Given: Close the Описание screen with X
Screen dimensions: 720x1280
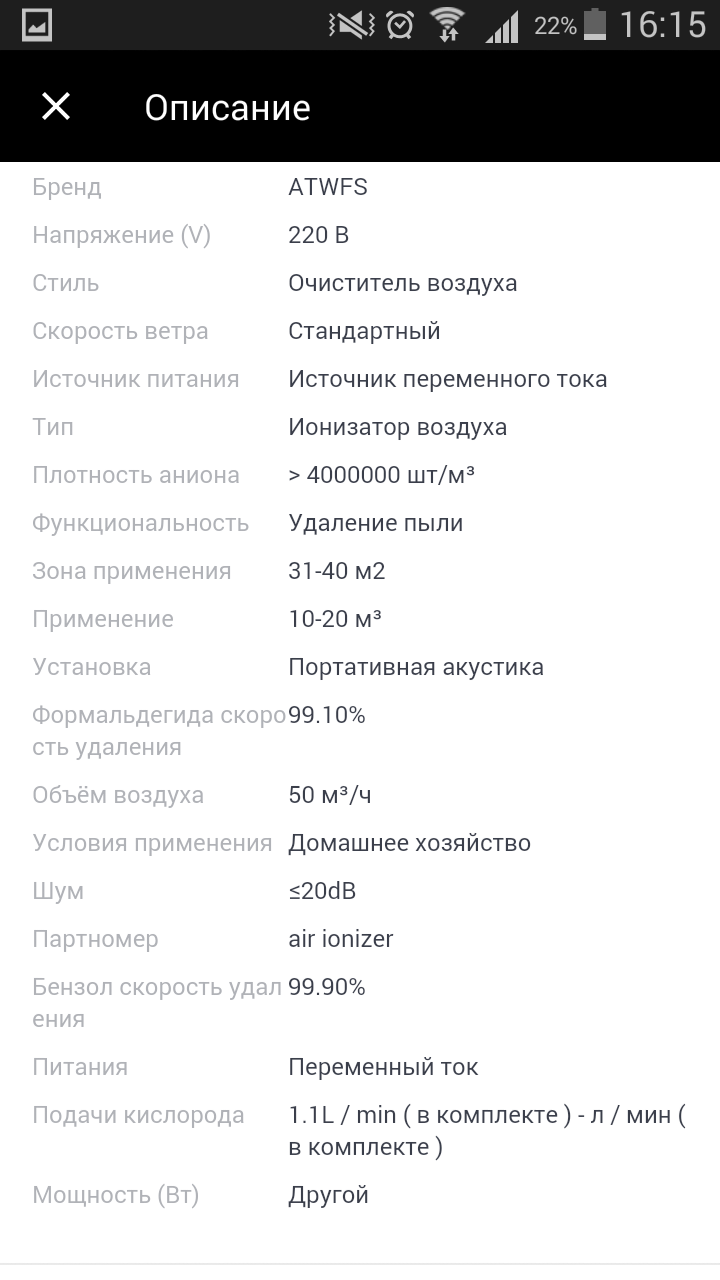Looking at the screenshot, I should [56, 107].
